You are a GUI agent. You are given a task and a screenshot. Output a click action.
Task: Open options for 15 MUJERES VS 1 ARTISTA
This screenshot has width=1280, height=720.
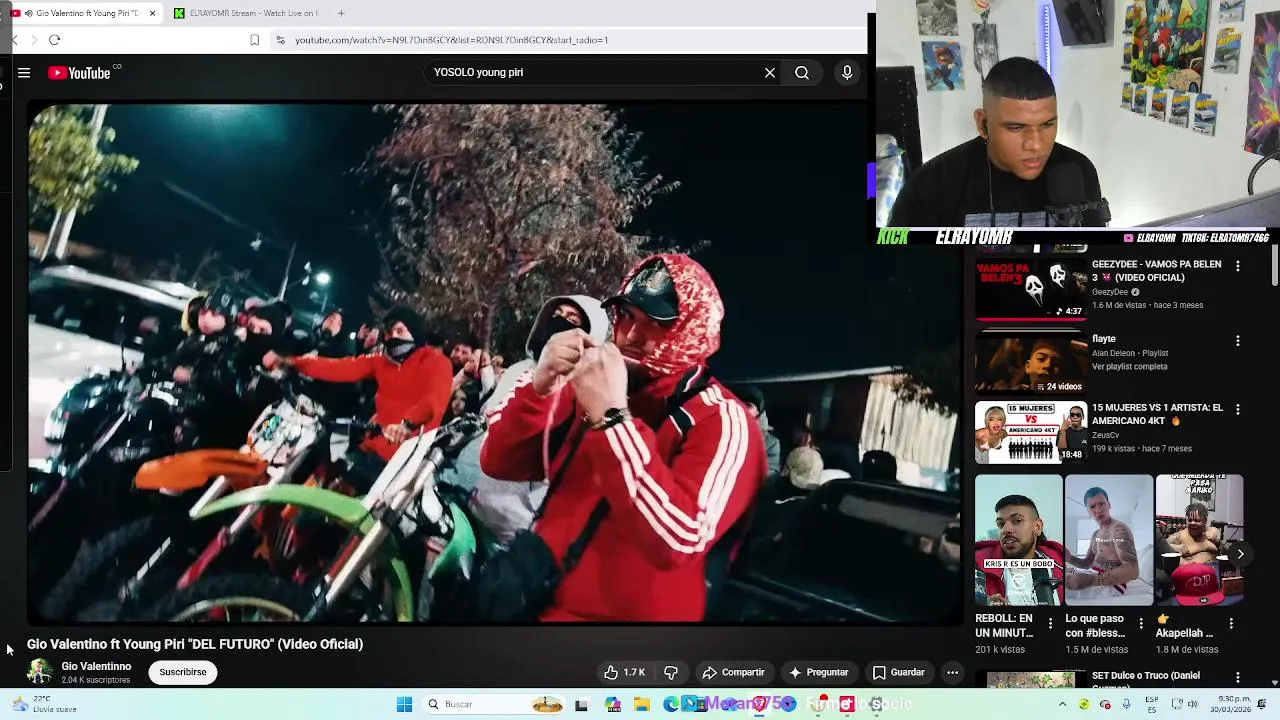coord(1238,410)
